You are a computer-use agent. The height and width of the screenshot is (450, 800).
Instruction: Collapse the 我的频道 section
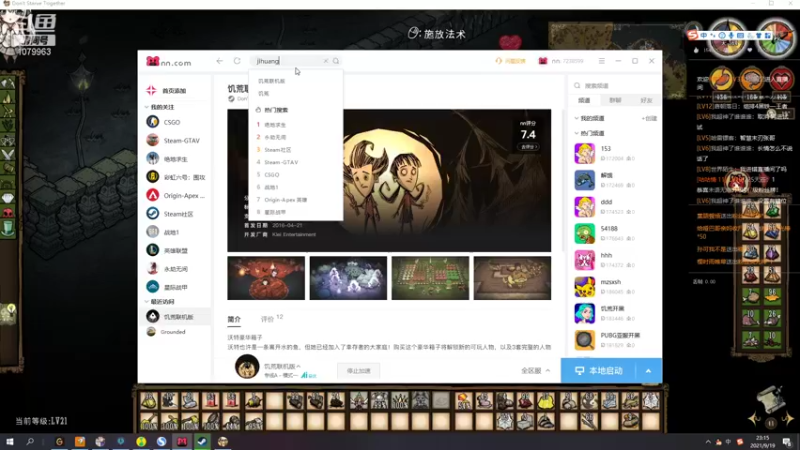(577, 118)
